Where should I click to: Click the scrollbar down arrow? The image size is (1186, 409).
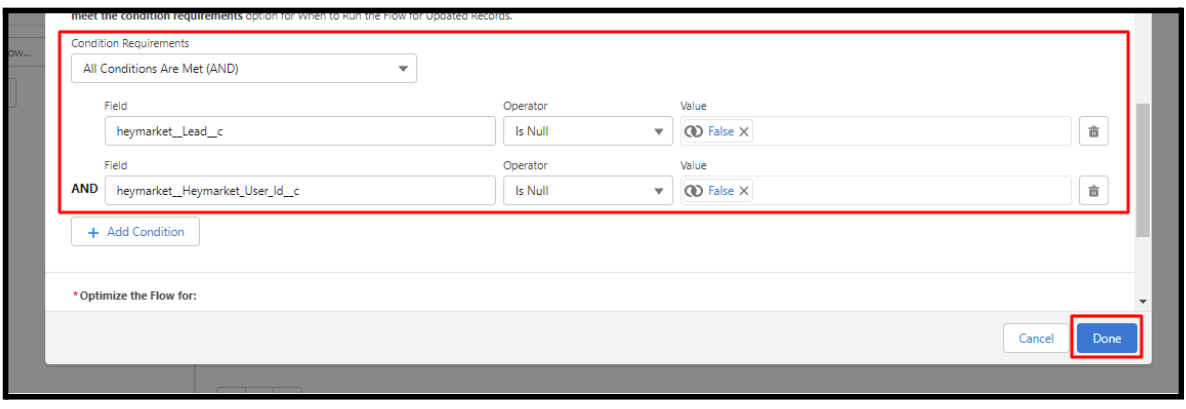click(x=1142, y=301)
